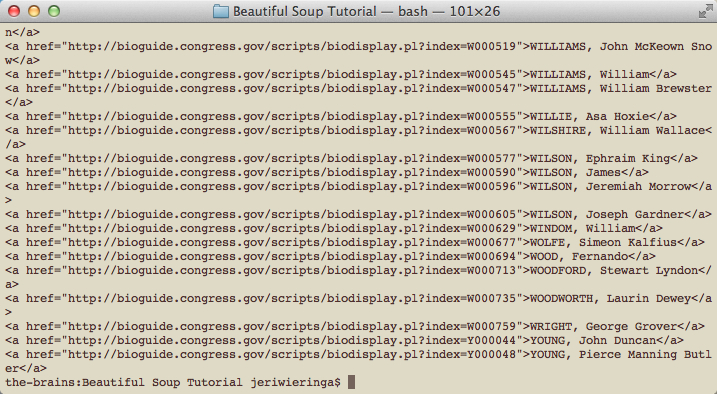Minimize the window with yellow button
The image size is (717, 394).
(x=34, y=11)
